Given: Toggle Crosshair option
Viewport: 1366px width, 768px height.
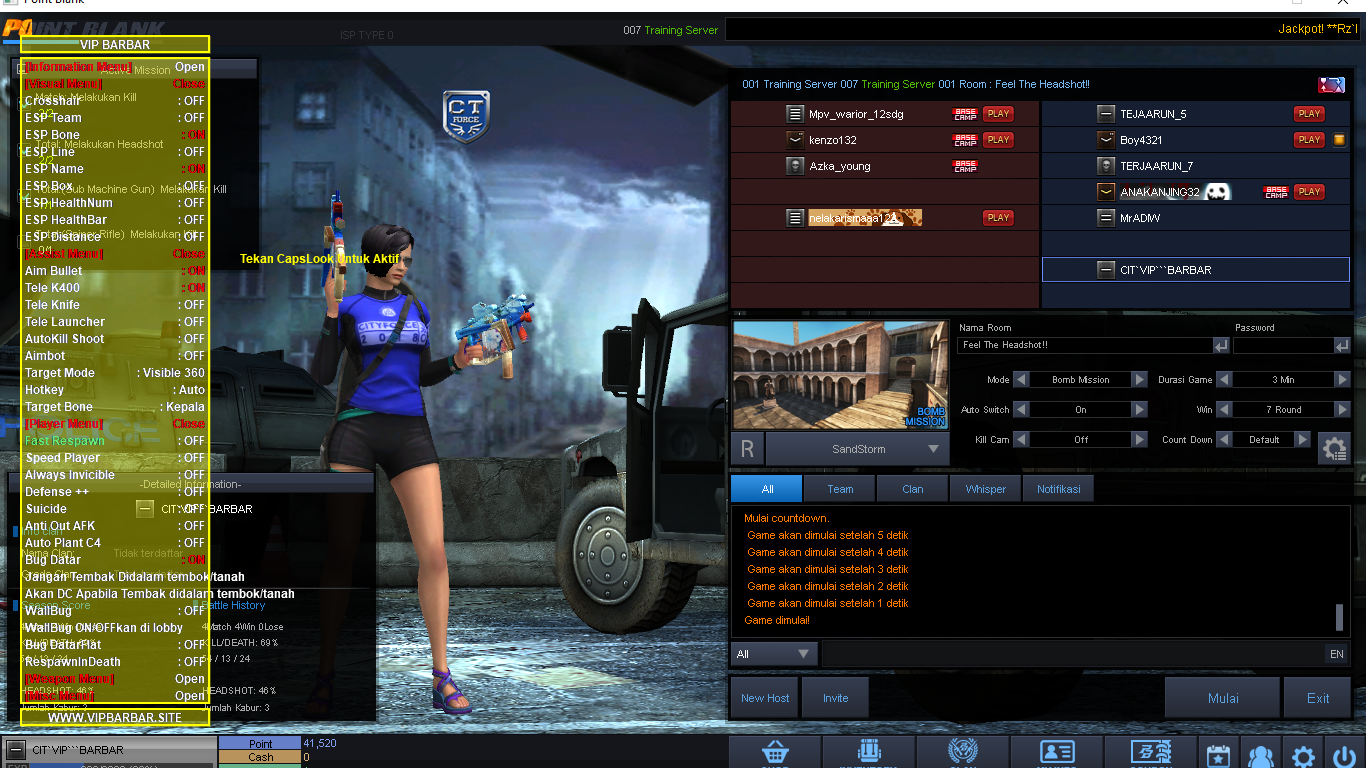Looking at the screenshot, I should pyautogui.click(x=115, y=101).
